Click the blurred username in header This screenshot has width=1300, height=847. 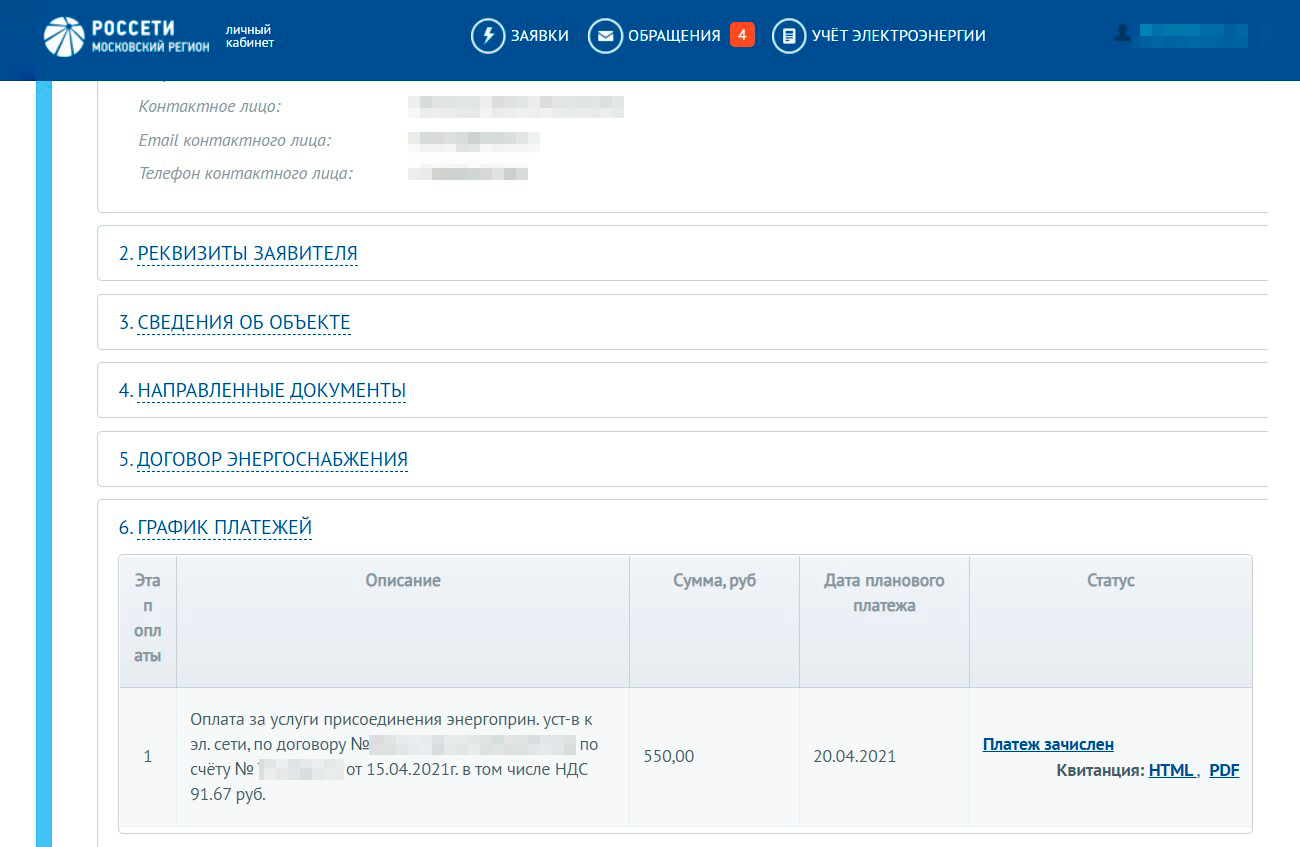[x=1192, y=35]
